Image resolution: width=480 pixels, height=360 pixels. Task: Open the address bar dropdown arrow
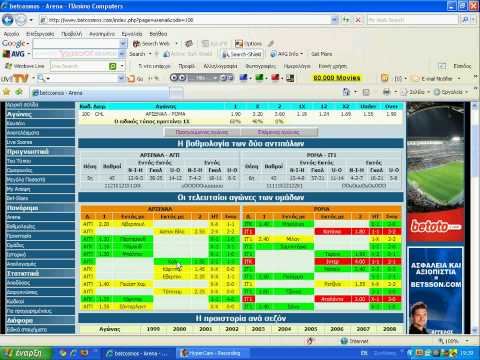[334, 20]
